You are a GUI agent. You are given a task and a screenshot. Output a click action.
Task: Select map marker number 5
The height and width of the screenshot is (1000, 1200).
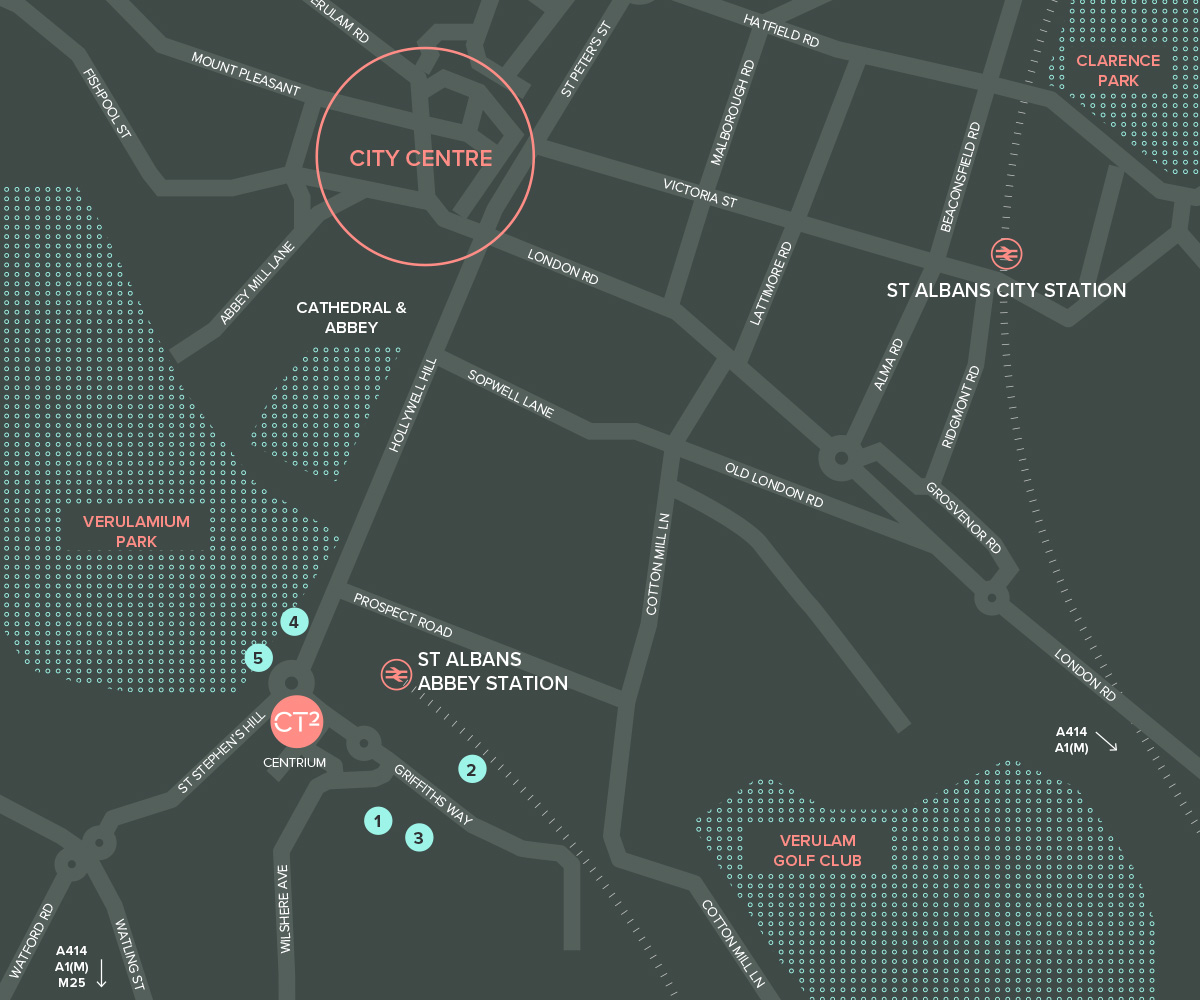coord(259,658)
